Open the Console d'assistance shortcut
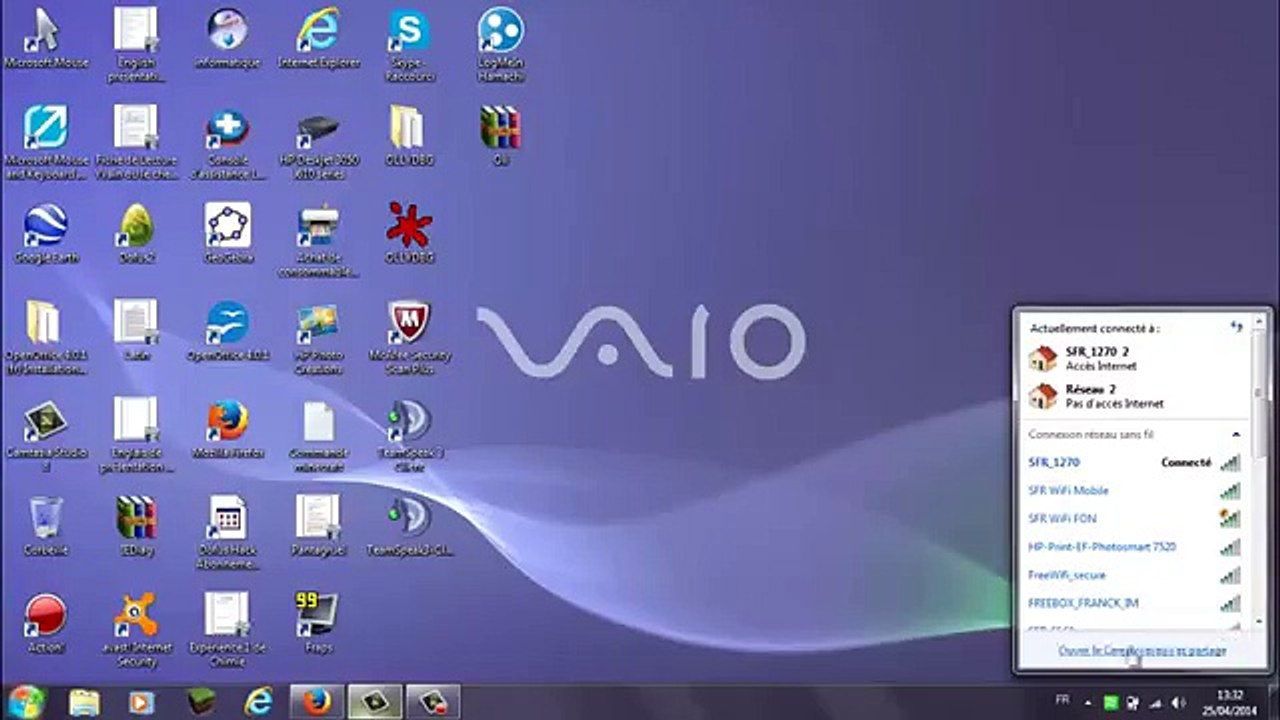The height and width of the screenshot is (720, 1280). tap(228, 142)
